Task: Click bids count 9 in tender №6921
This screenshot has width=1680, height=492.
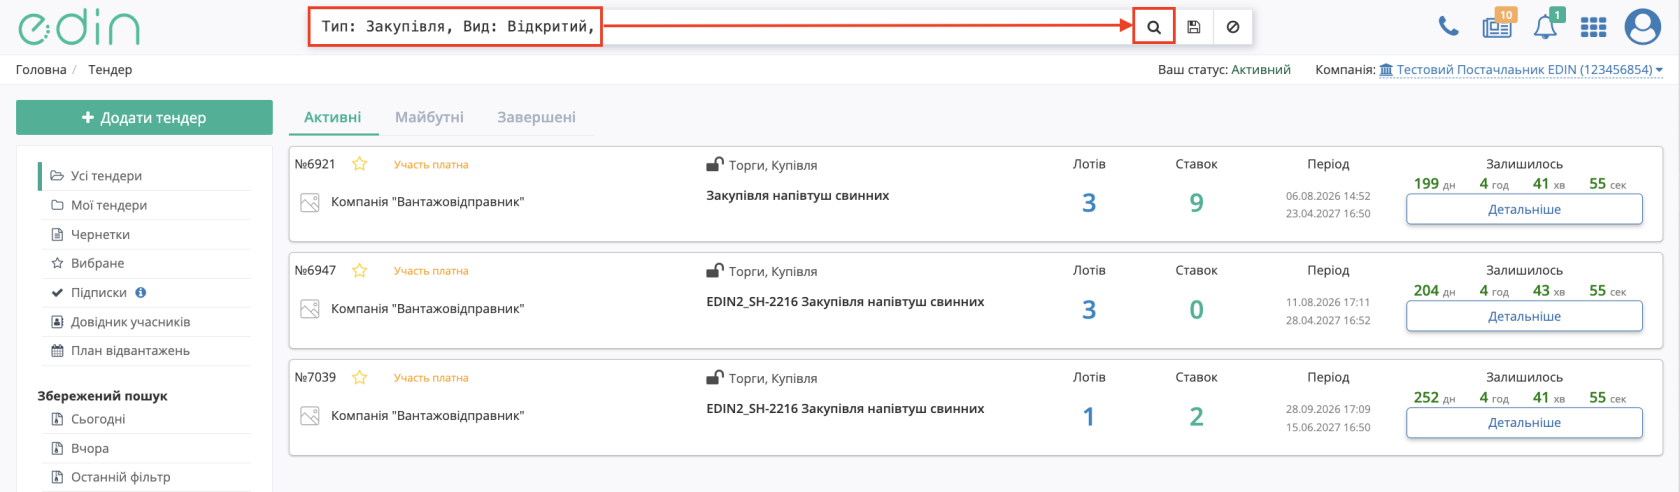Action: (1196, 203)
